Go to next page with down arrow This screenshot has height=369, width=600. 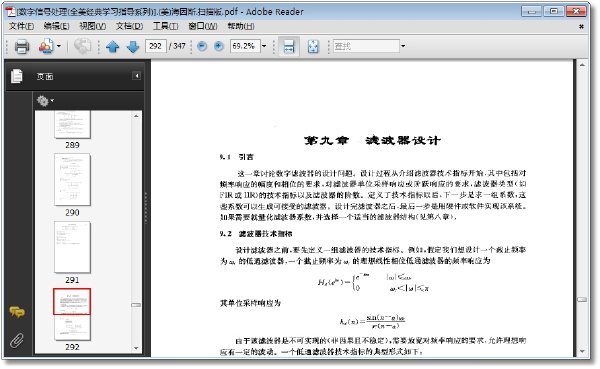(133, 47)
